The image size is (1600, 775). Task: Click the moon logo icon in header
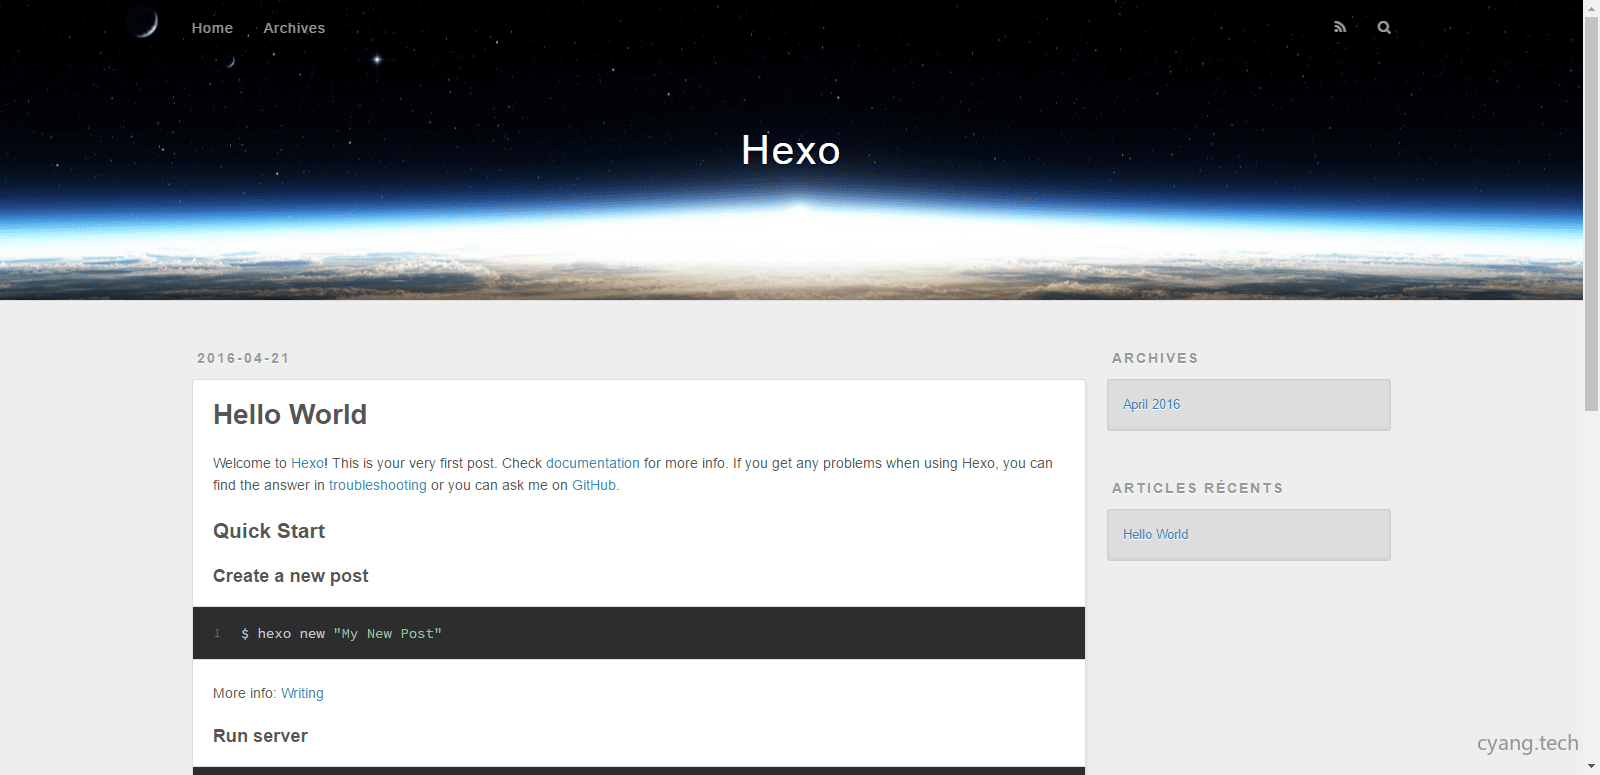144,22
